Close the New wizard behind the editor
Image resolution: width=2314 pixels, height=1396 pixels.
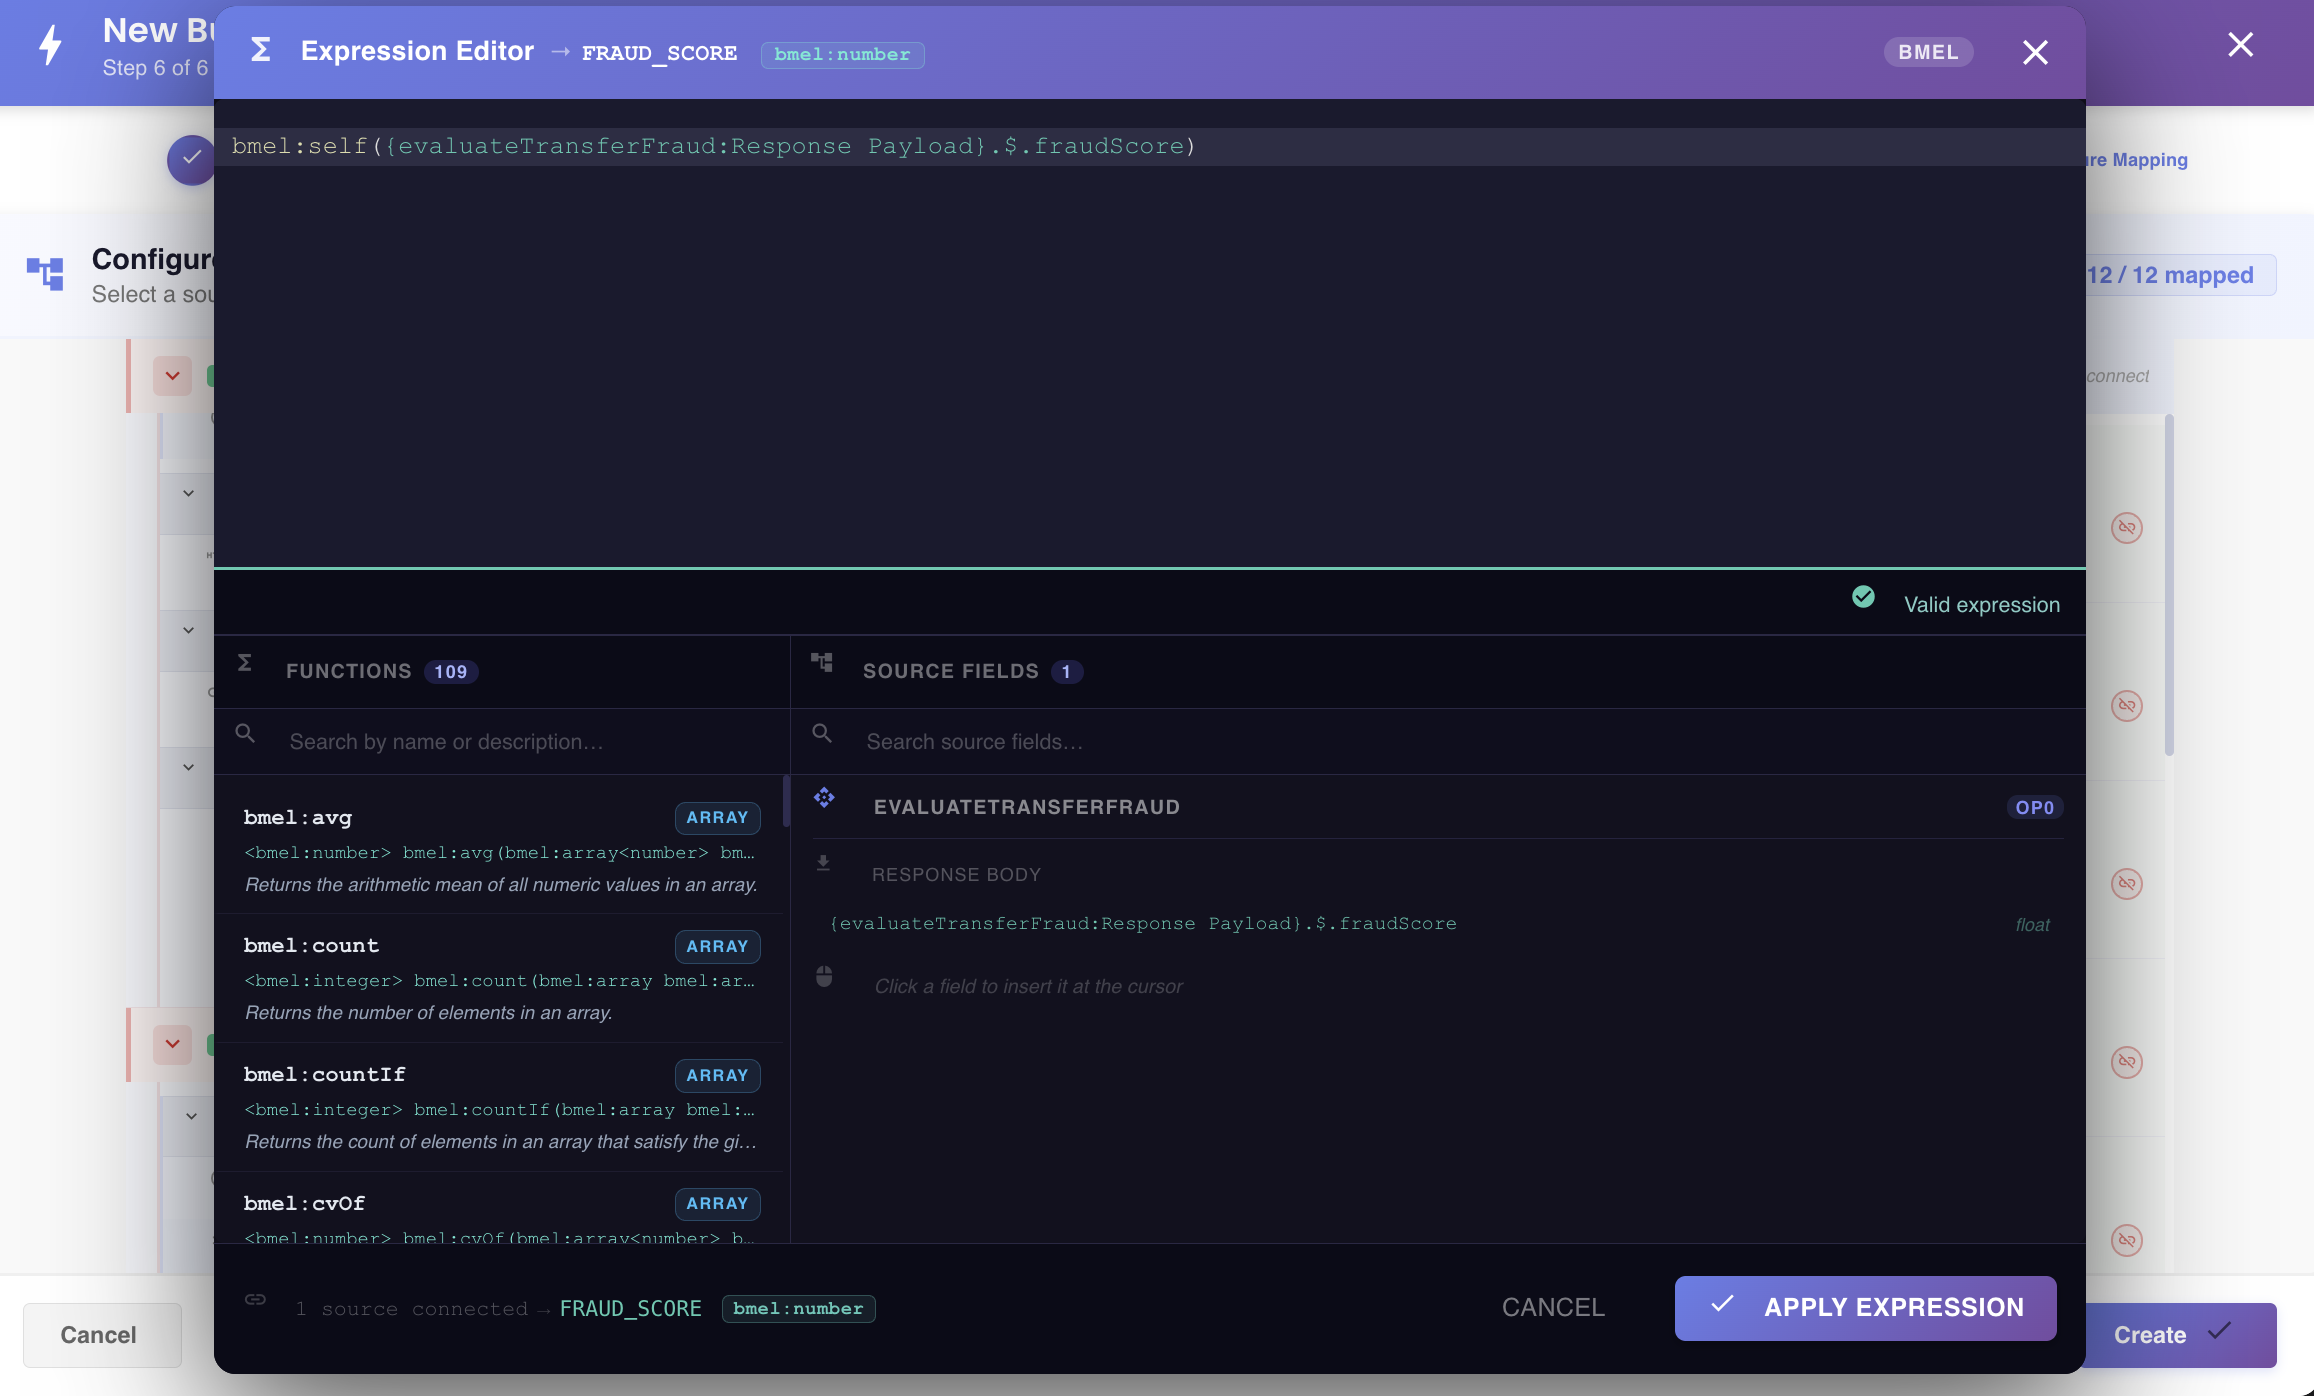[2240, 45]
